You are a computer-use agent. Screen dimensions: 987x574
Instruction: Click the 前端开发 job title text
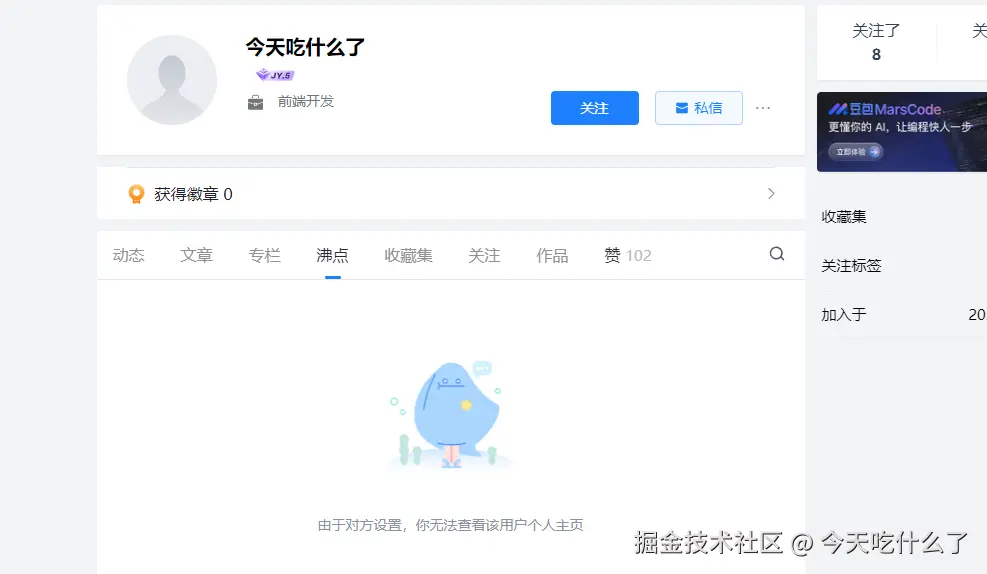[306, 101]
